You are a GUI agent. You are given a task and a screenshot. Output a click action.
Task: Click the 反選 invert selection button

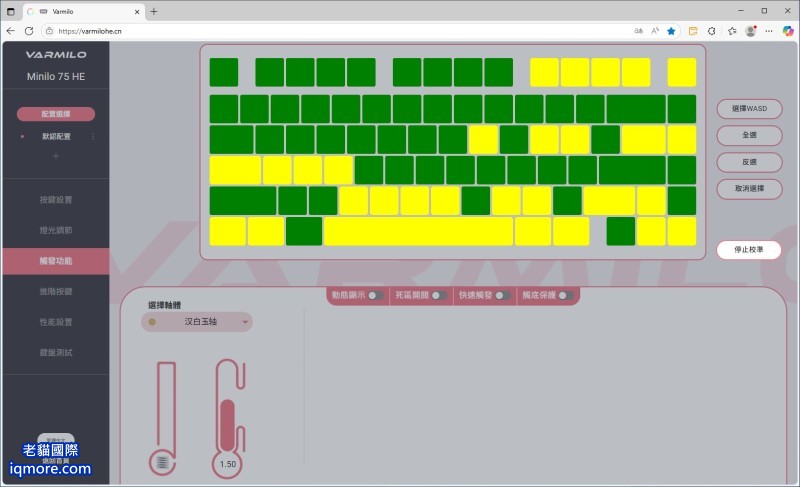tap(749, 162)
